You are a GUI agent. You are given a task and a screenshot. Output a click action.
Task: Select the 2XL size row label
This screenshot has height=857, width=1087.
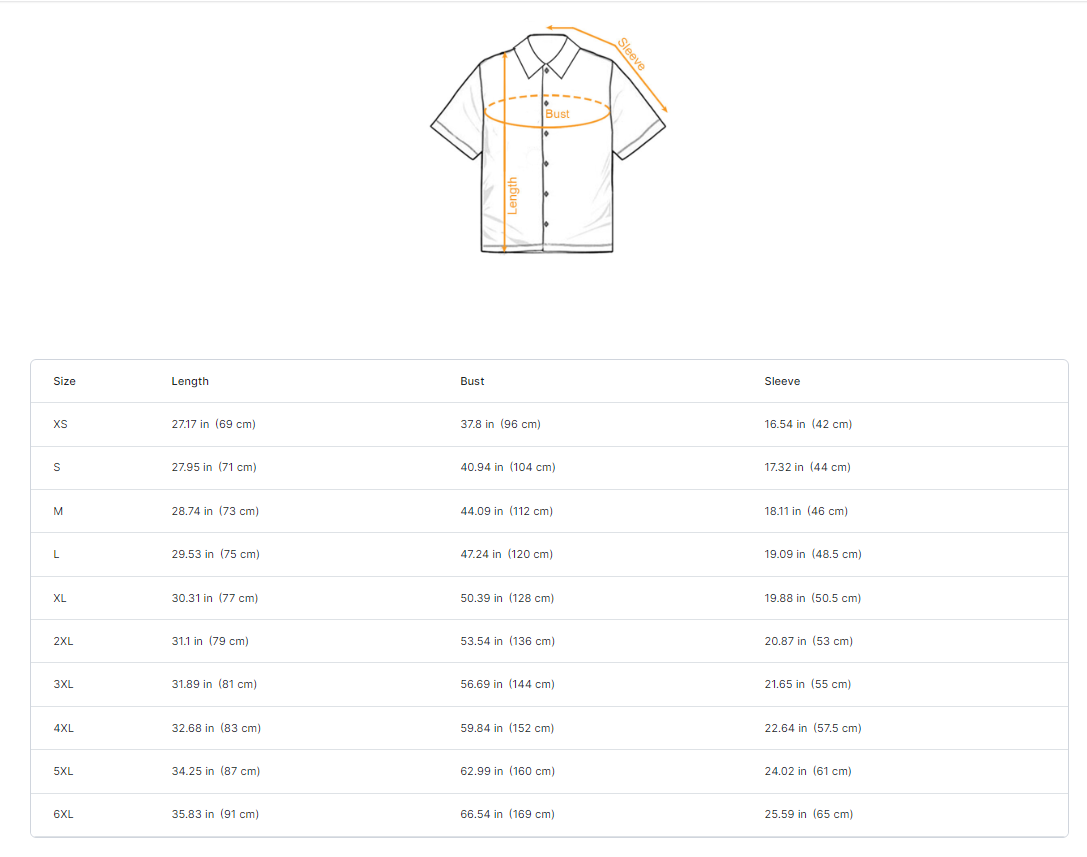pos(63,641)
